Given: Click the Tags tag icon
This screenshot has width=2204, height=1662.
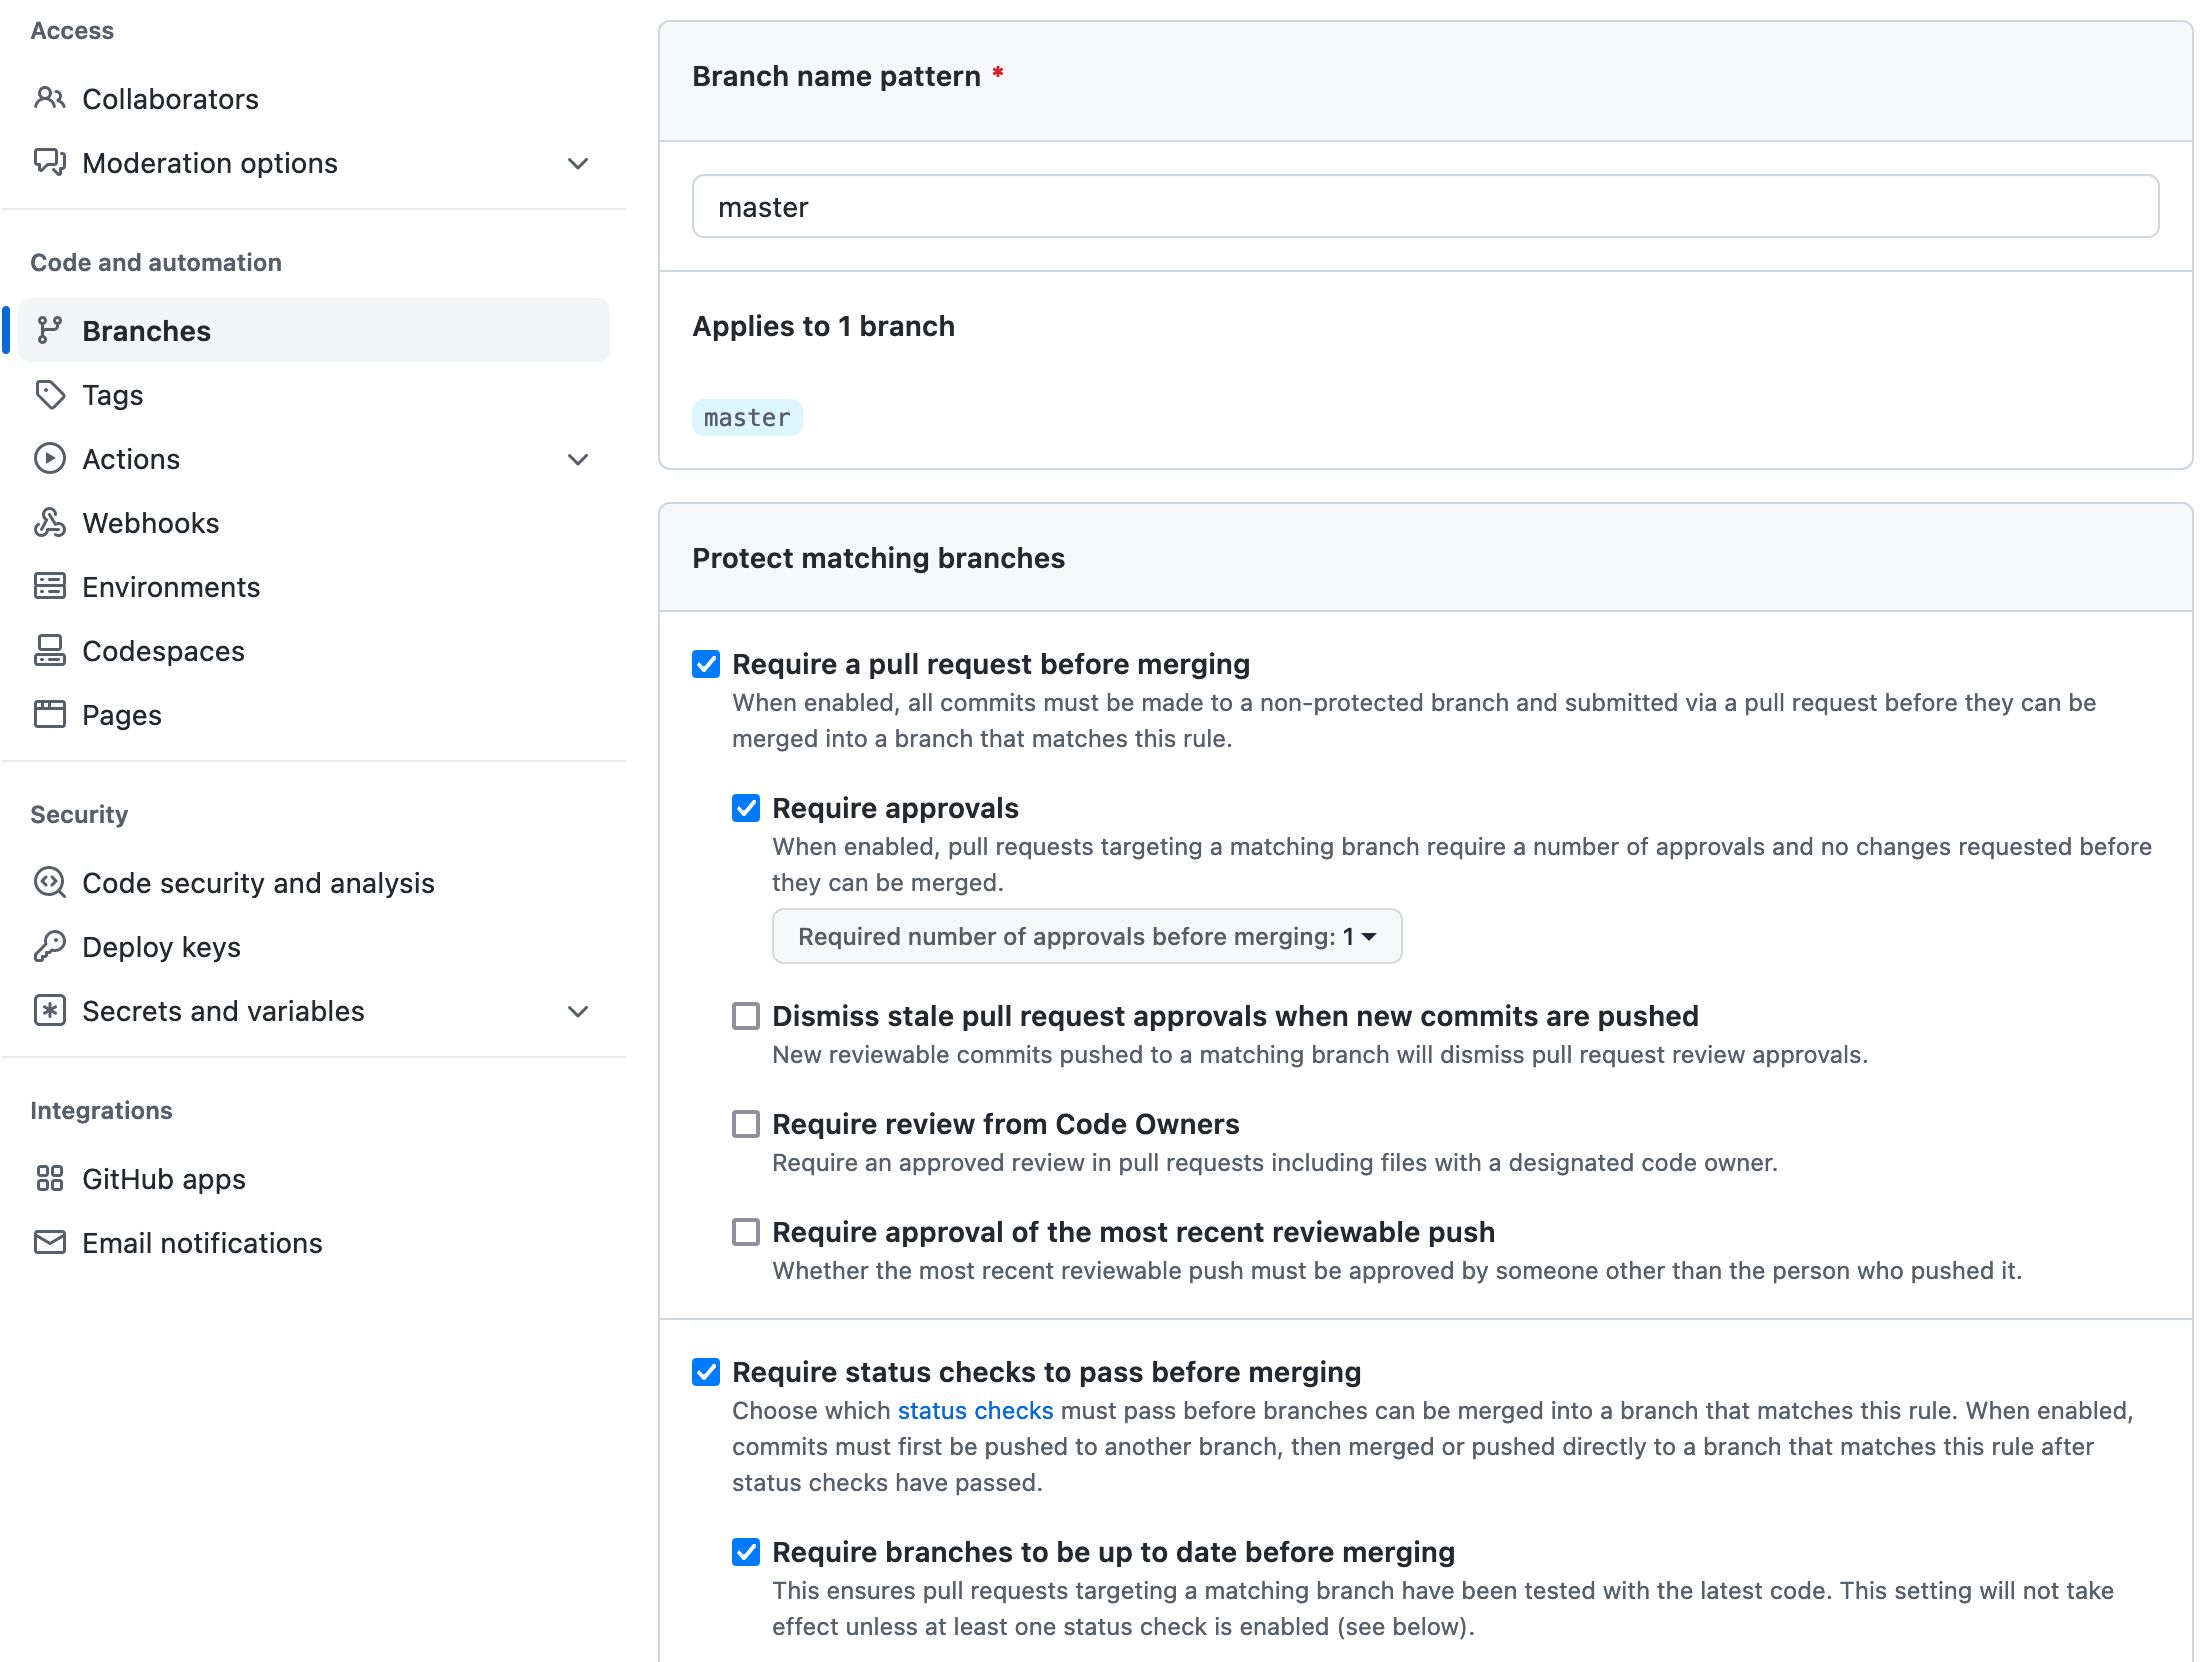Looking at the screenshot, I should coord(49,394).
